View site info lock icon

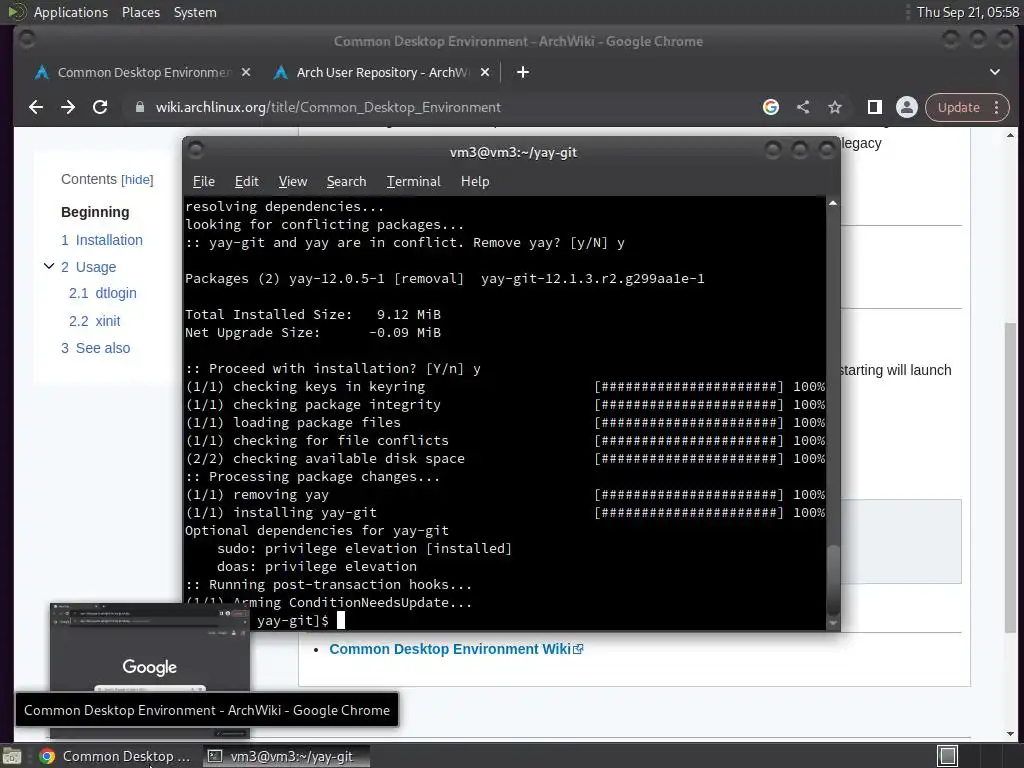click(x=139, y=107)
